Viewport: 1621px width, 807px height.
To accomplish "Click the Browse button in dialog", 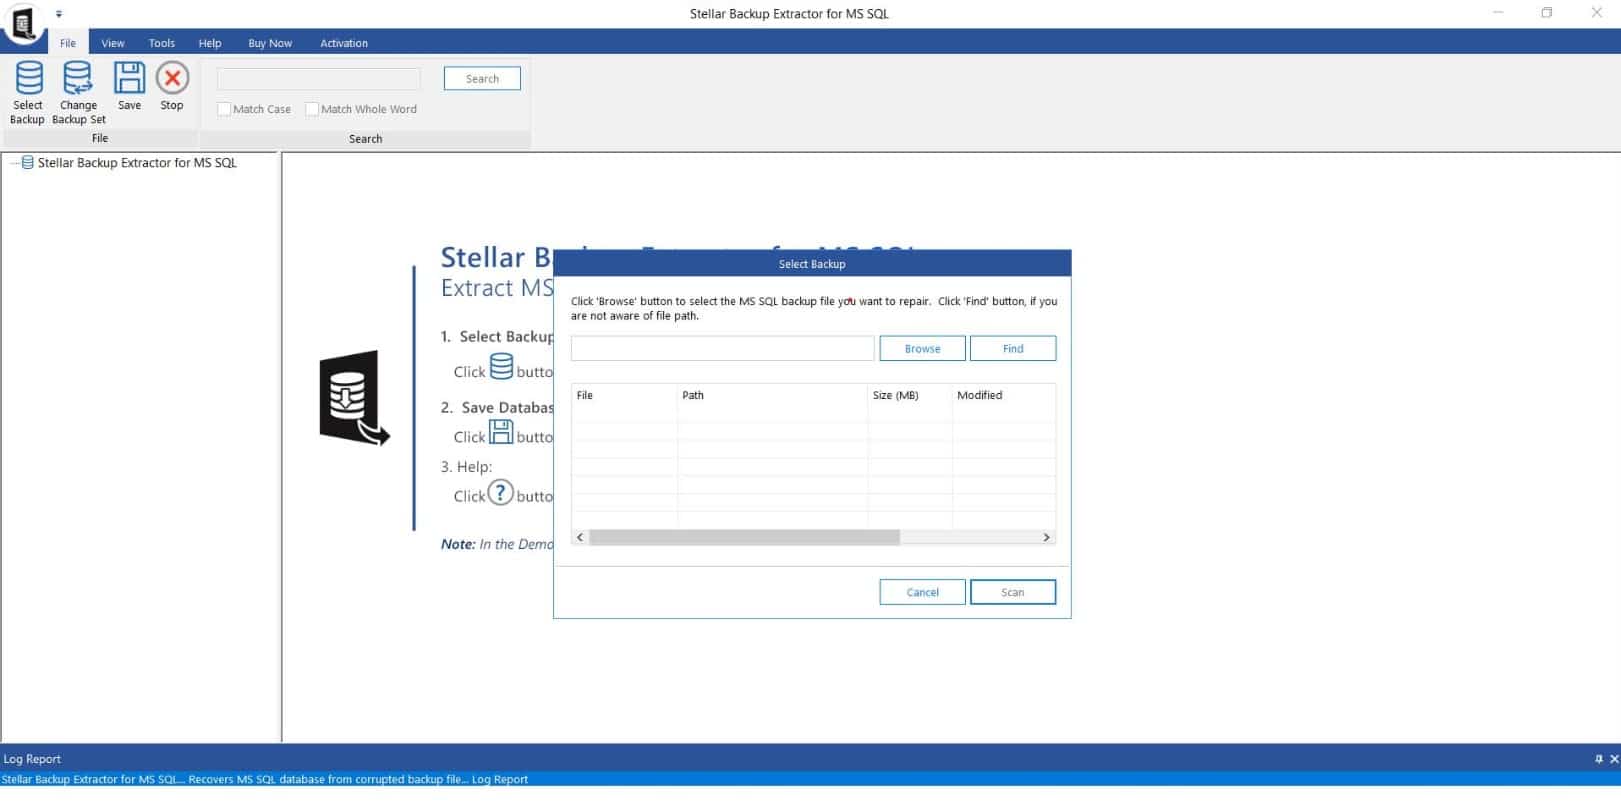I will 922,348.
